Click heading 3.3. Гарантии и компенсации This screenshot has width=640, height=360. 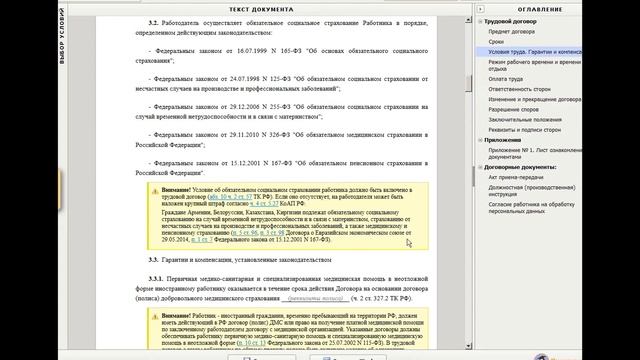click(x=240, y=260)
